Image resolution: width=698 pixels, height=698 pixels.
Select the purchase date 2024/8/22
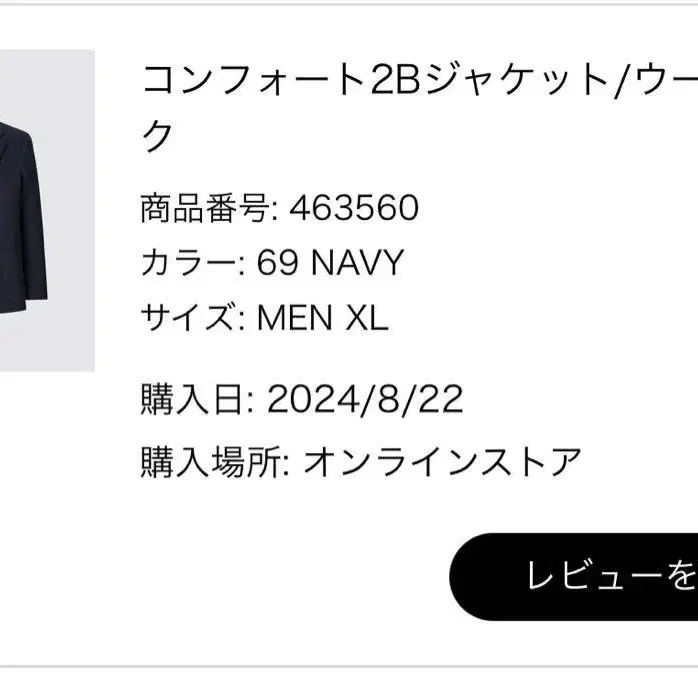point(365,400)
